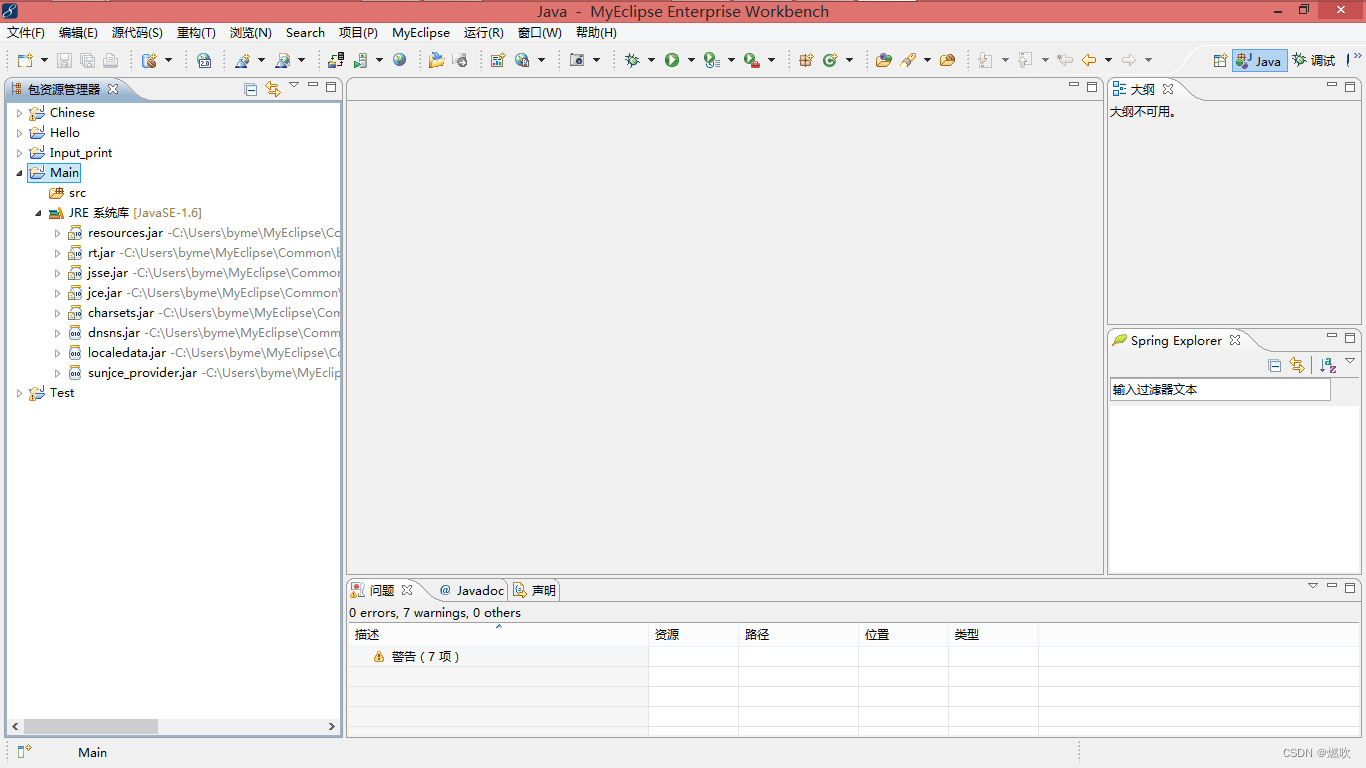Click the Web 2.0 browser toolbar icon
The height and width of the screenshot is (768, 1366).
click(x=204, y=60)
